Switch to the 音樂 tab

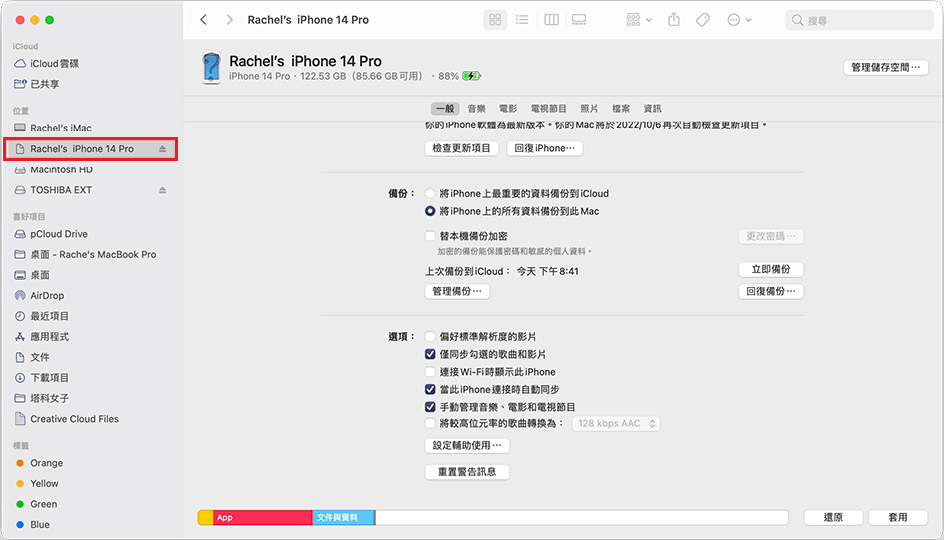click(476, 108)
